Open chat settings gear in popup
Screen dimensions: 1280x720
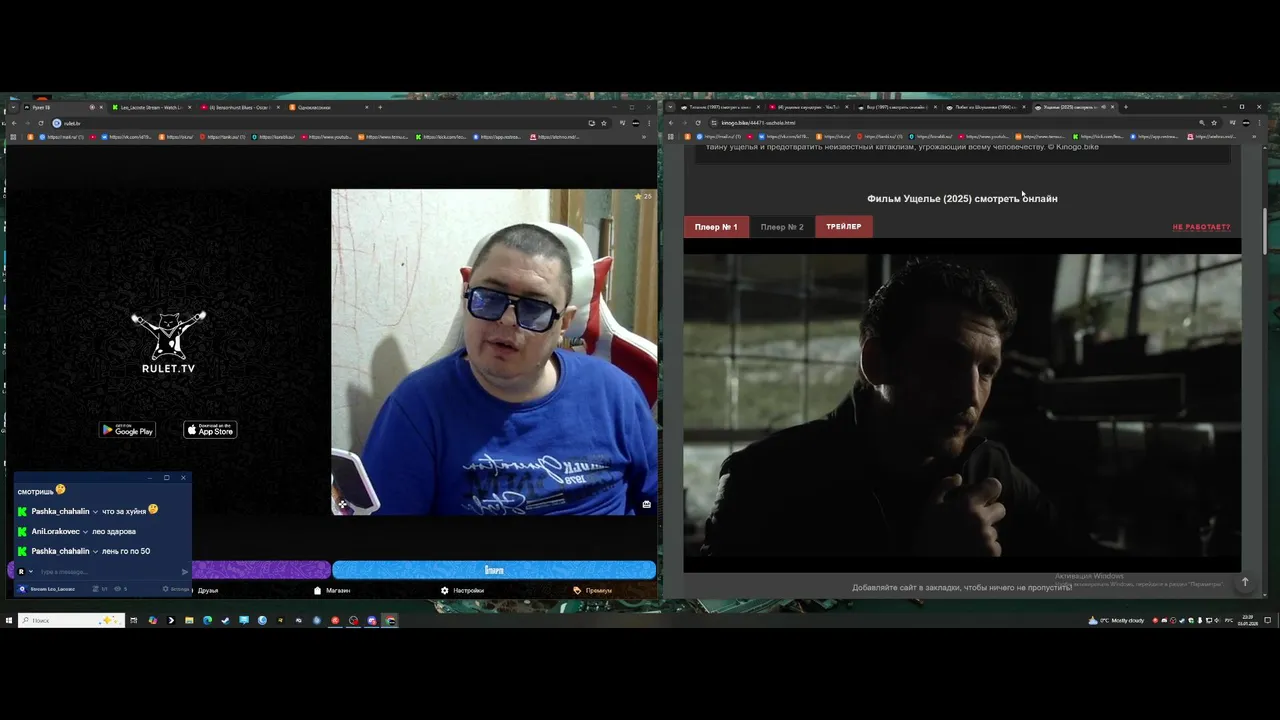point(166,589)
